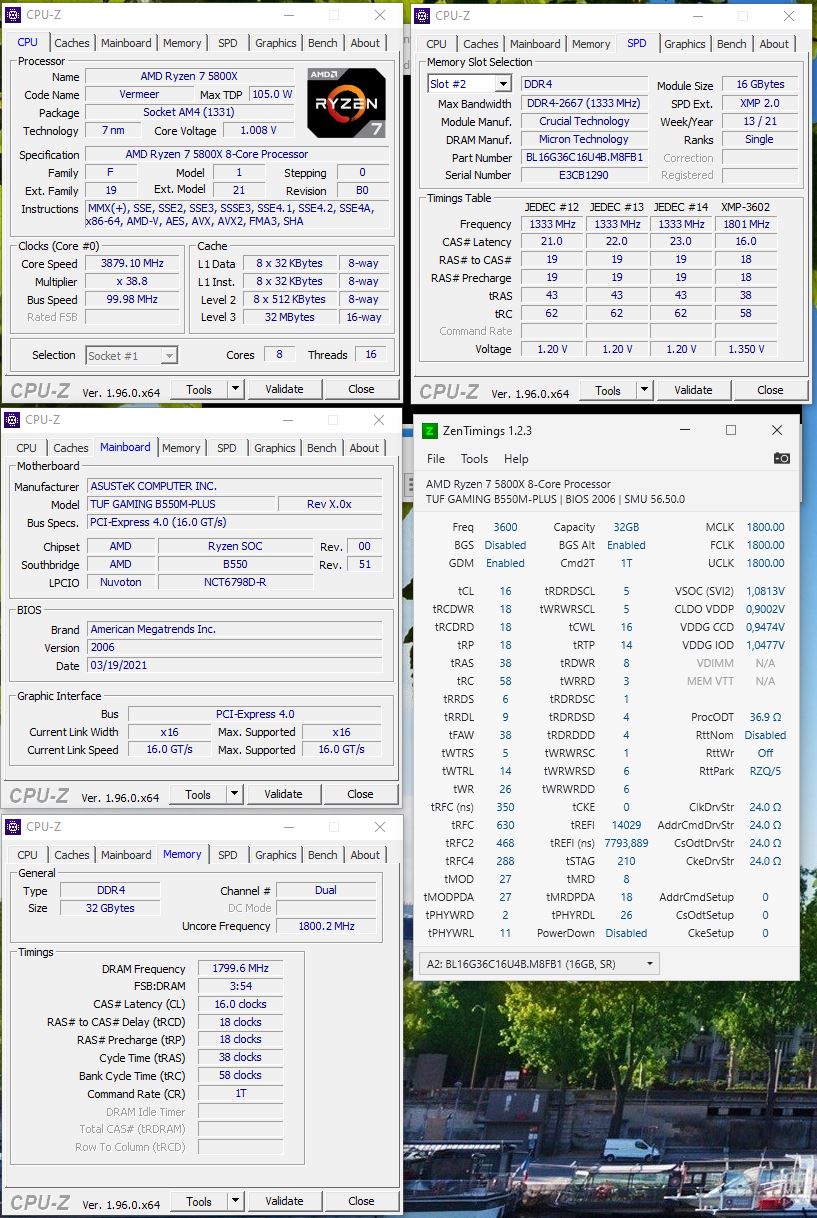This screenshot has width=817, height=1218.
Task: Select SPD tab in Mainboard window
Action: click(227, 448)
